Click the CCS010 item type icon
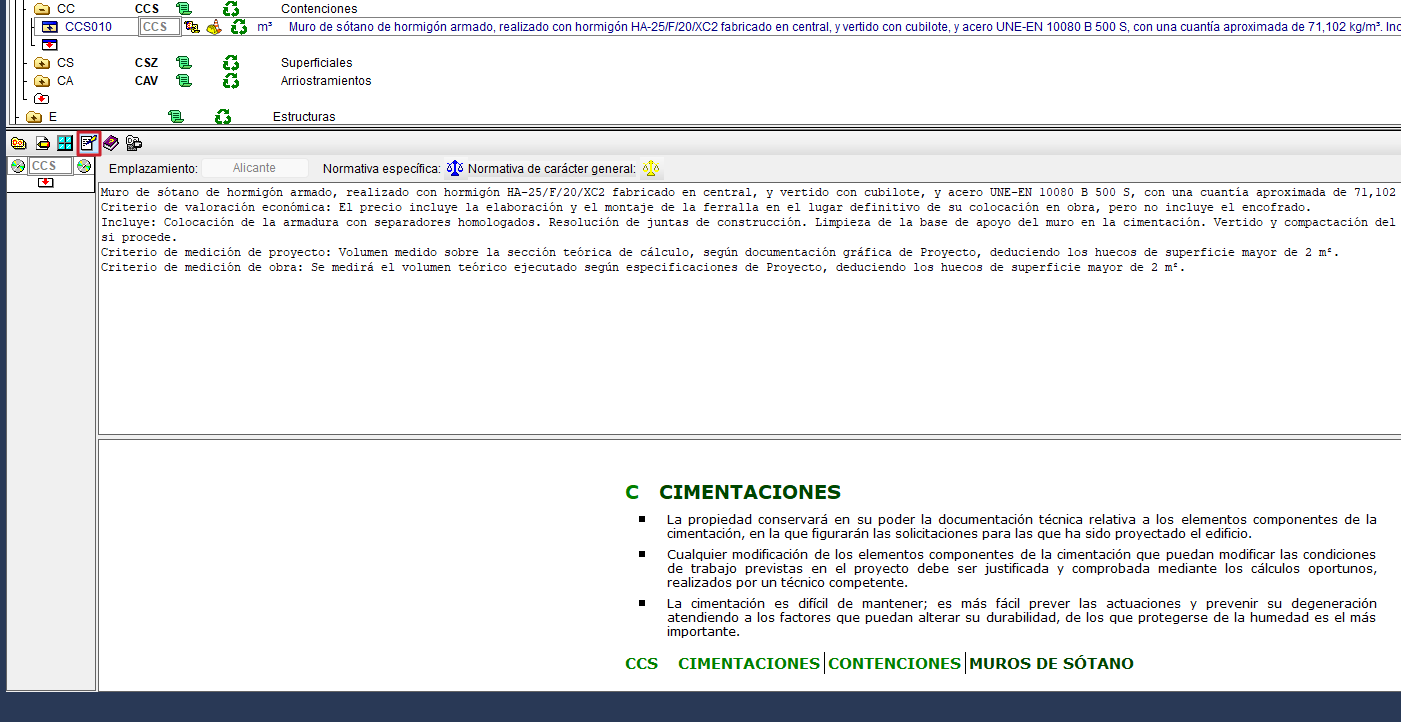 point(50,27)
